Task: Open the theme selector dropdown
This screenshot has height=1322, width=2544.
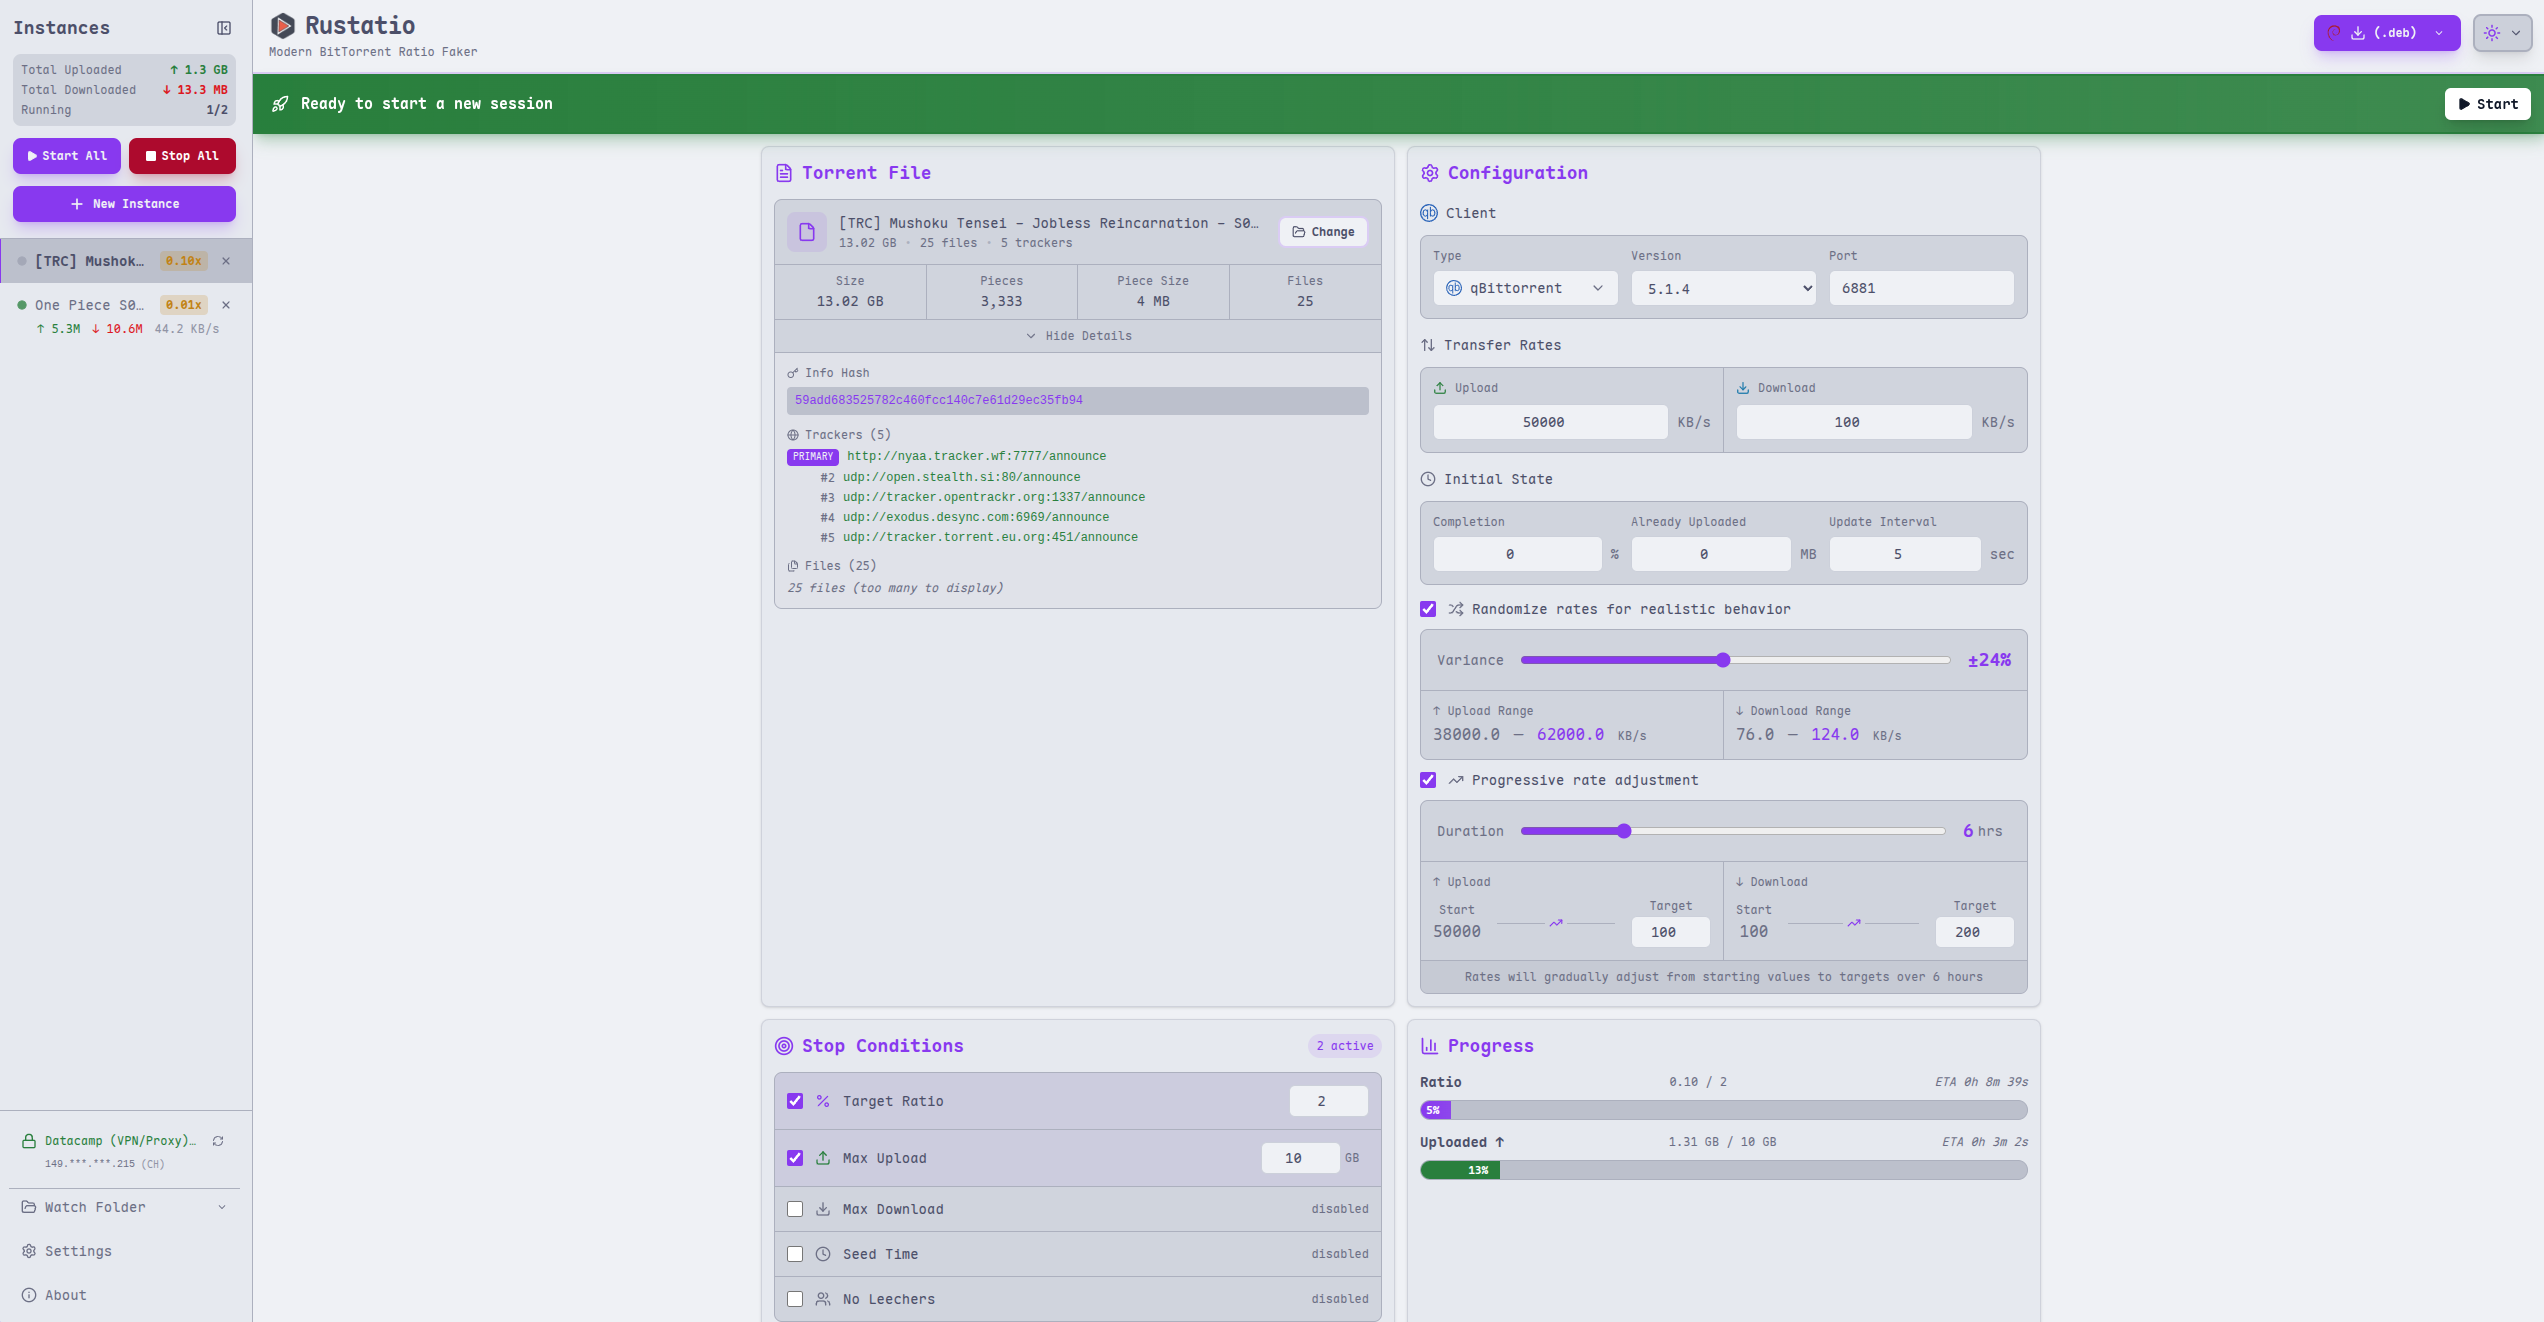Action: tap(2502, 33)
